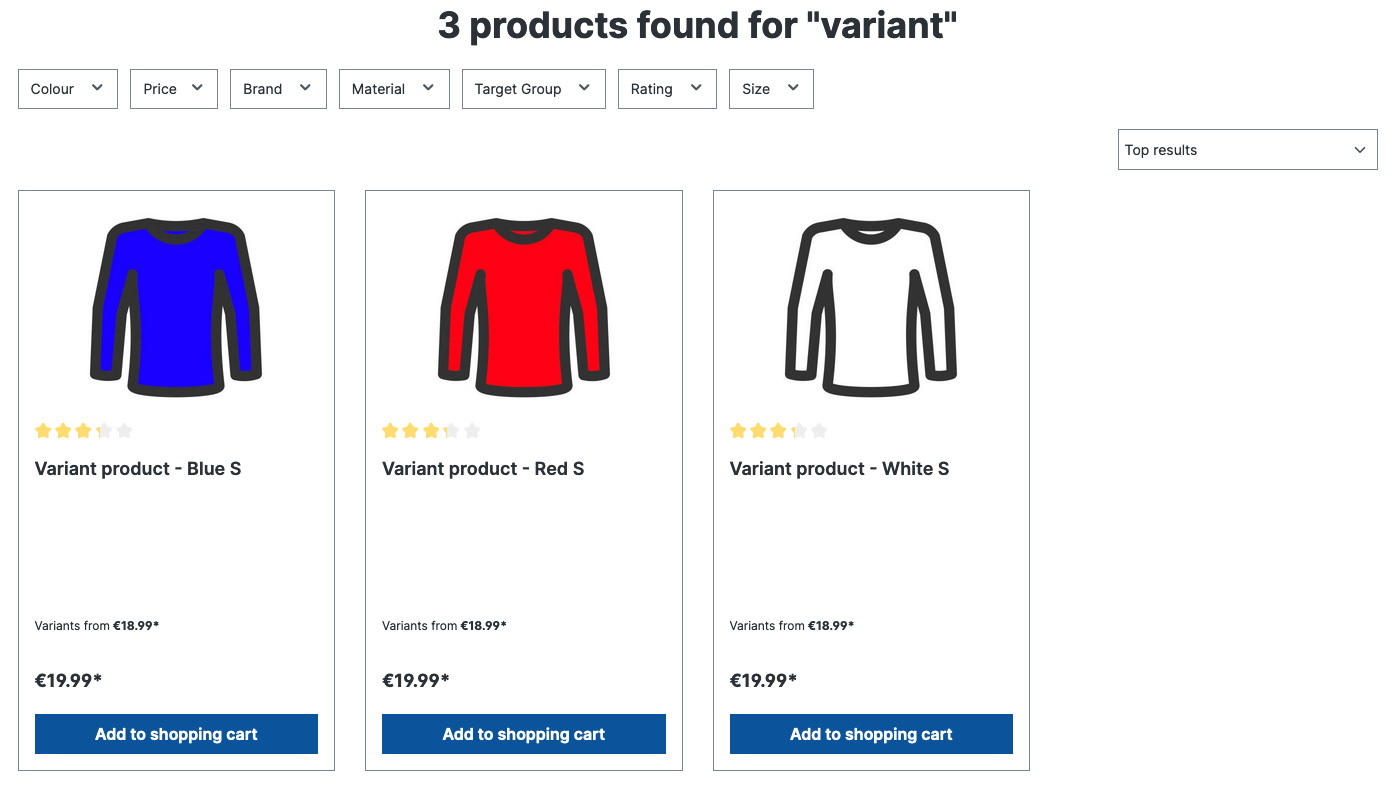Image resolution: width=1400 pixels, height=790 pixels.
Task: Open Variant product - White S title link
Action: pos(839,469)
